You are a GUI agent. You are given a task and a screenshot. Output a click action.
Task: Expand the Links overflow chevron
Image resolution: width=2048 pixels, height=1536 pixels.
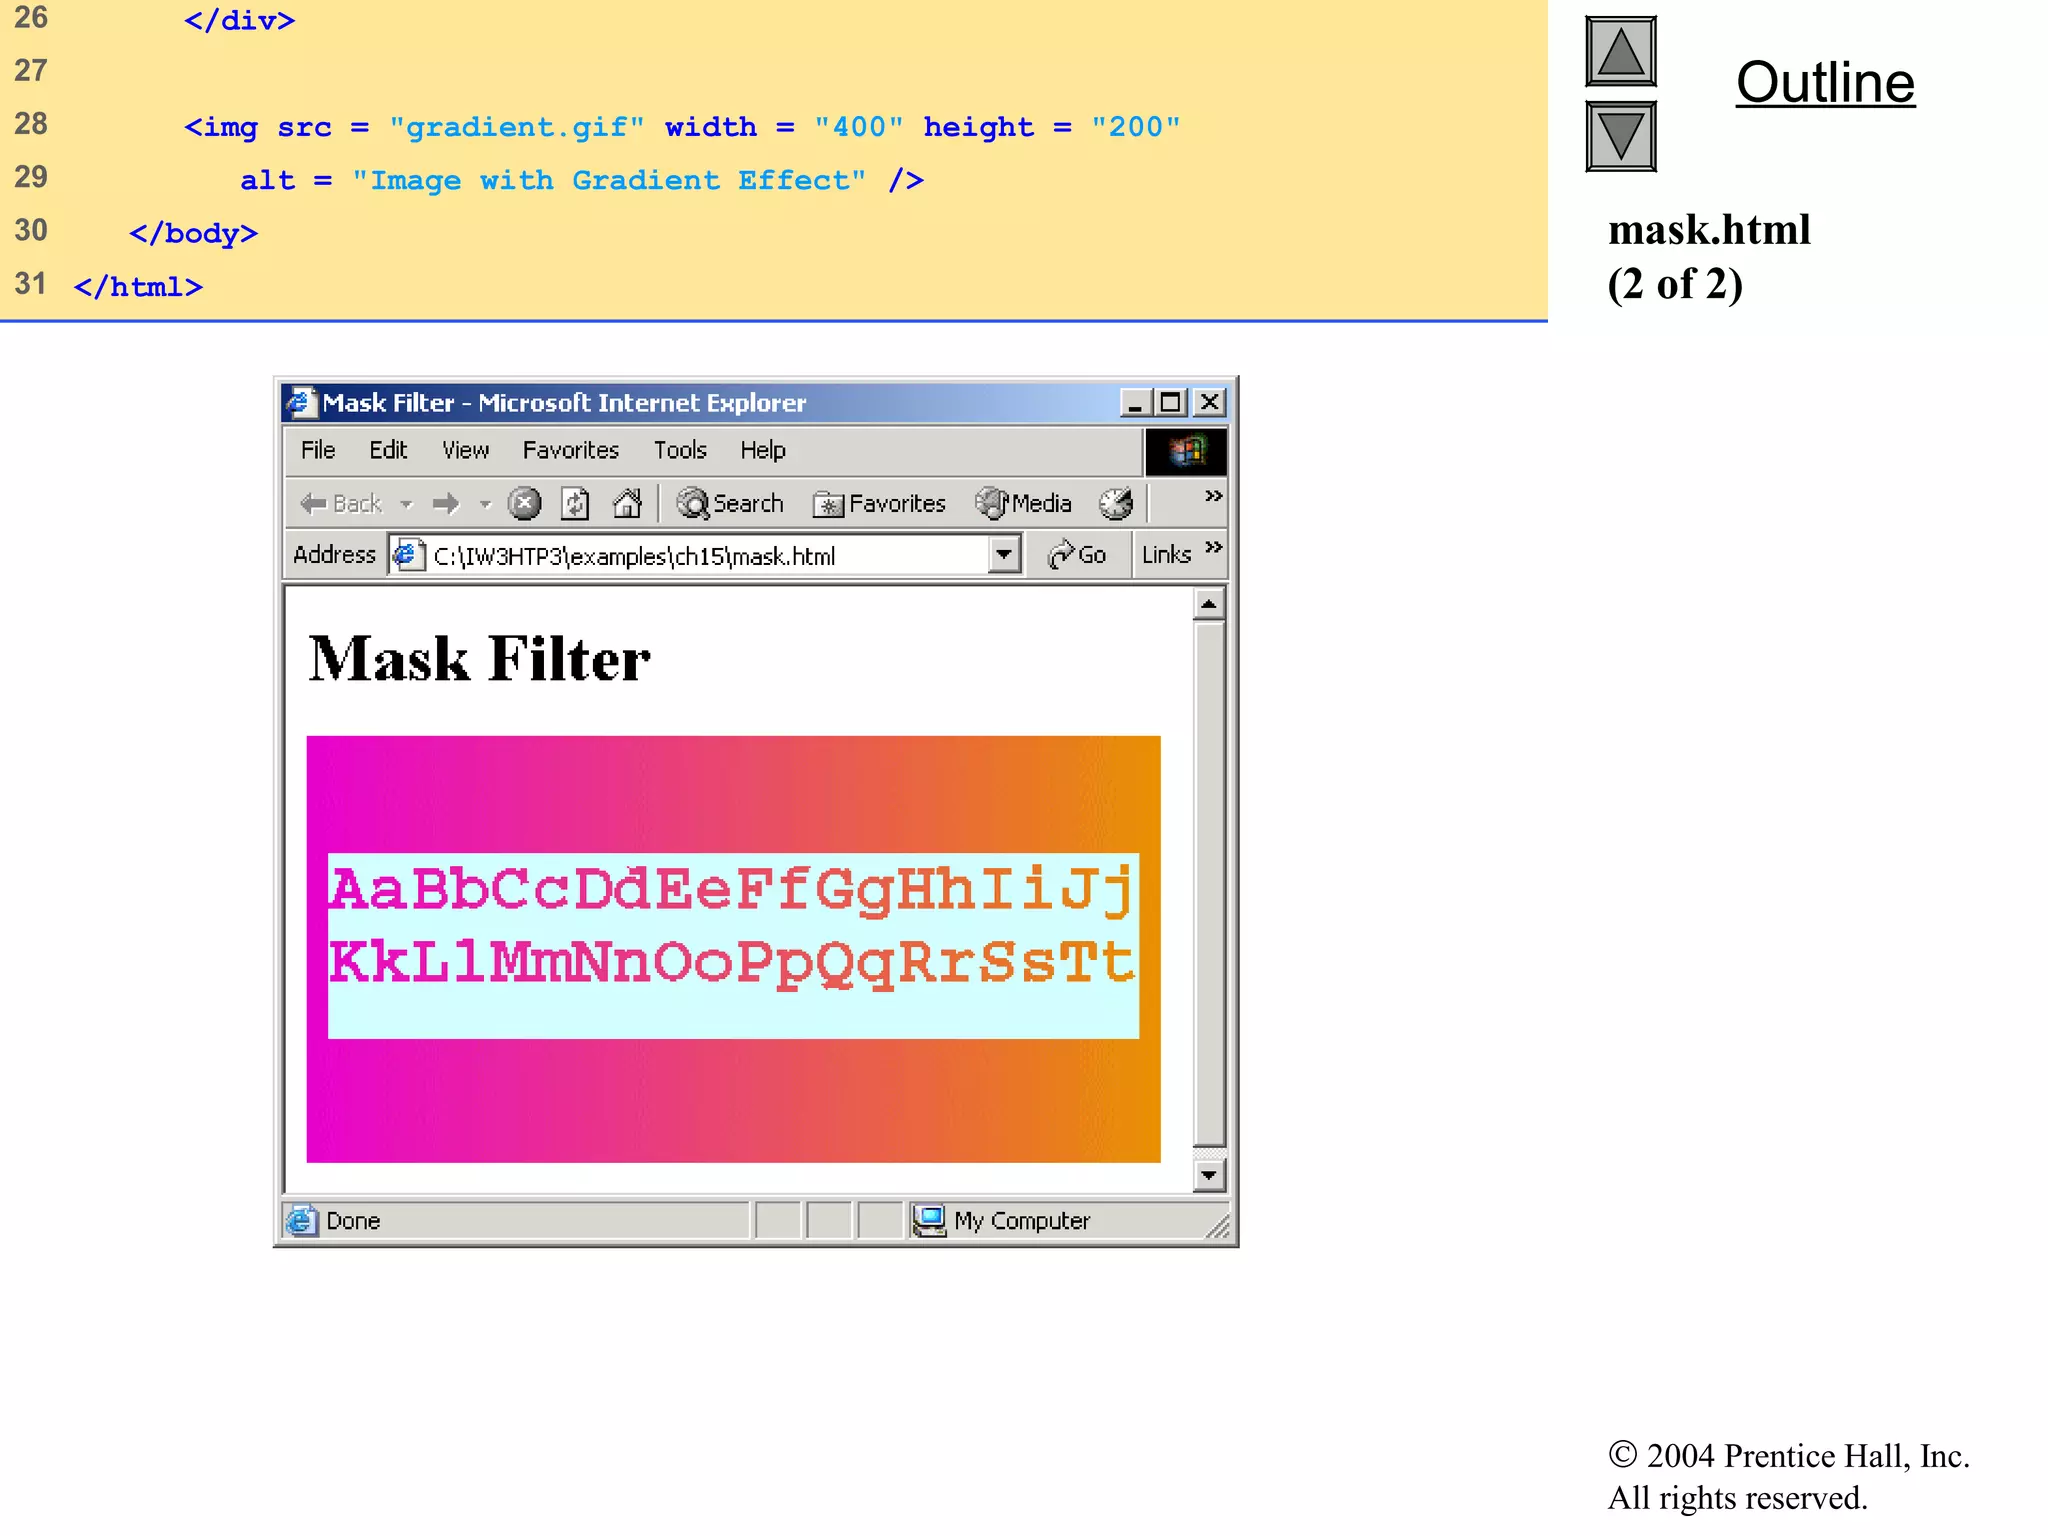[x=1214, y=547]
